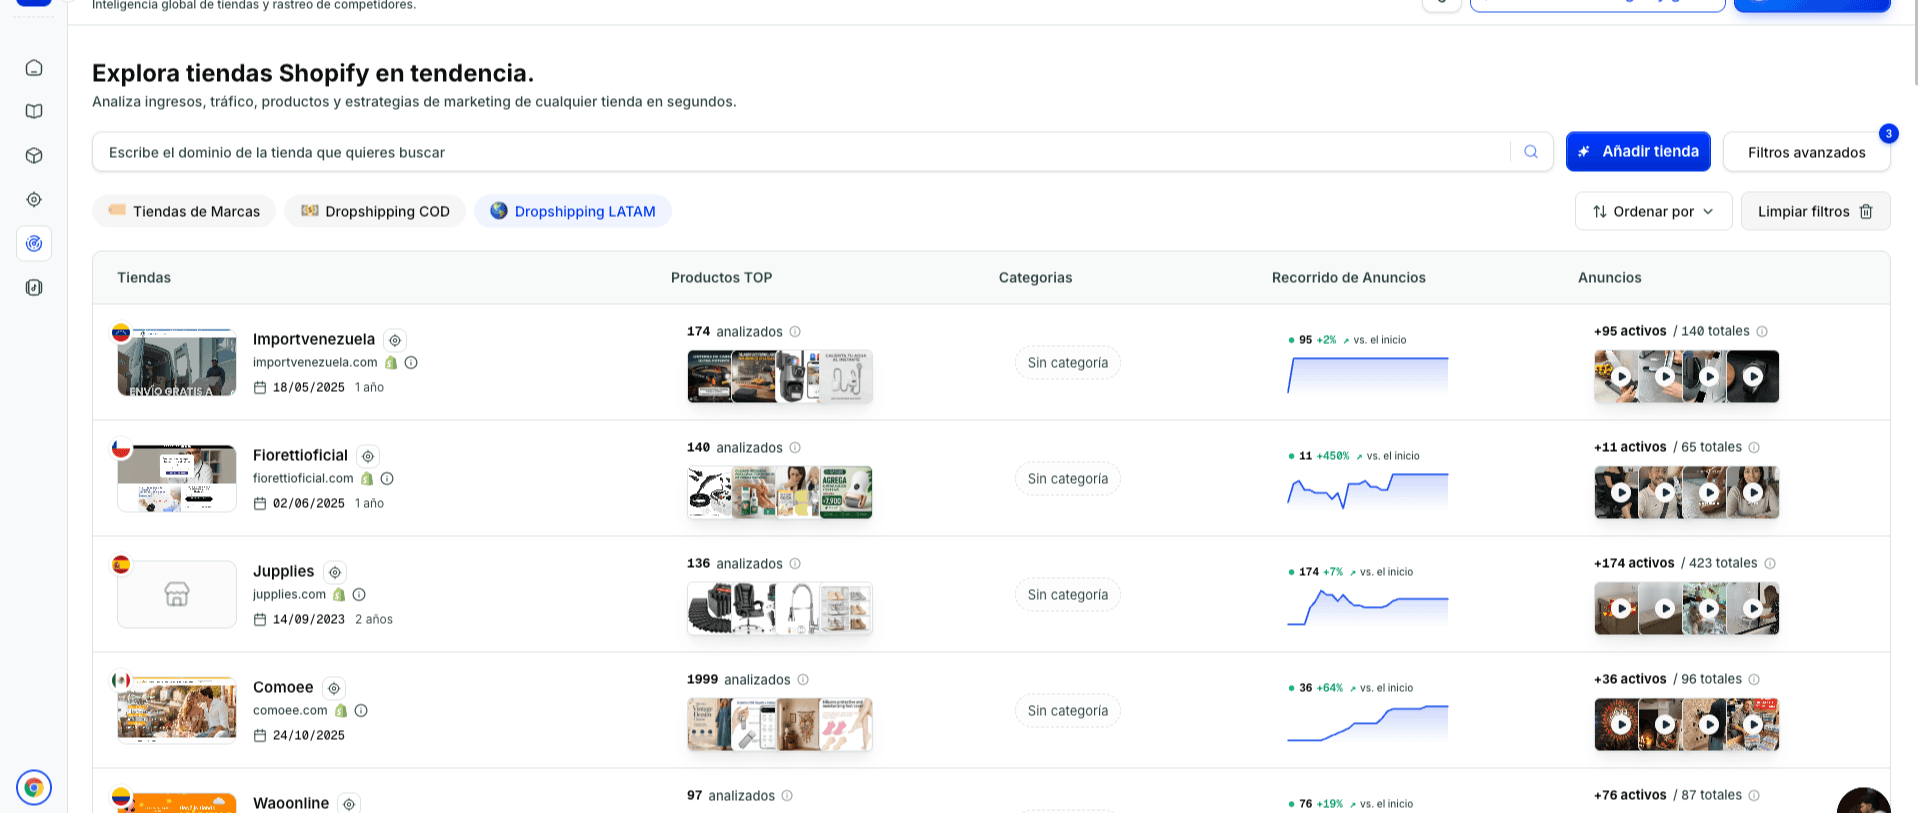The height and width of the screenshot is (813, 1918).
Task: Click Shopify icon next to jupplies.com
Action: click(339, 595)
